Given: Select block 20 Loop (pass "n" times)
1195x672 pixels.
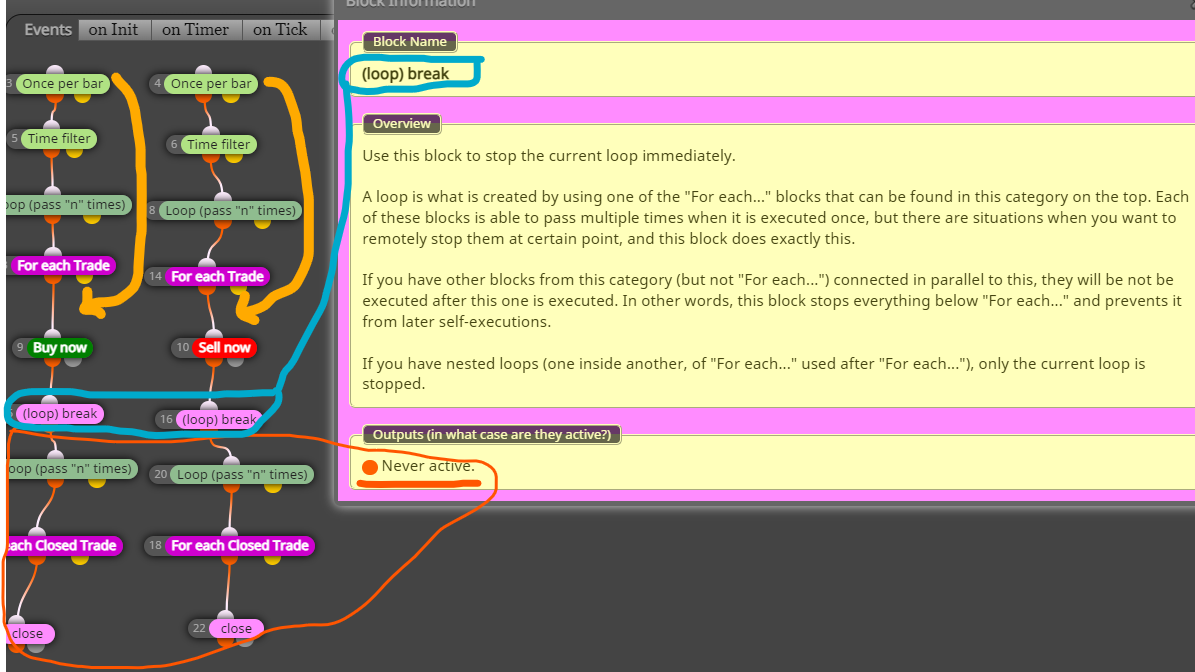Looking at the screenshot, I should tap(242, 475).
